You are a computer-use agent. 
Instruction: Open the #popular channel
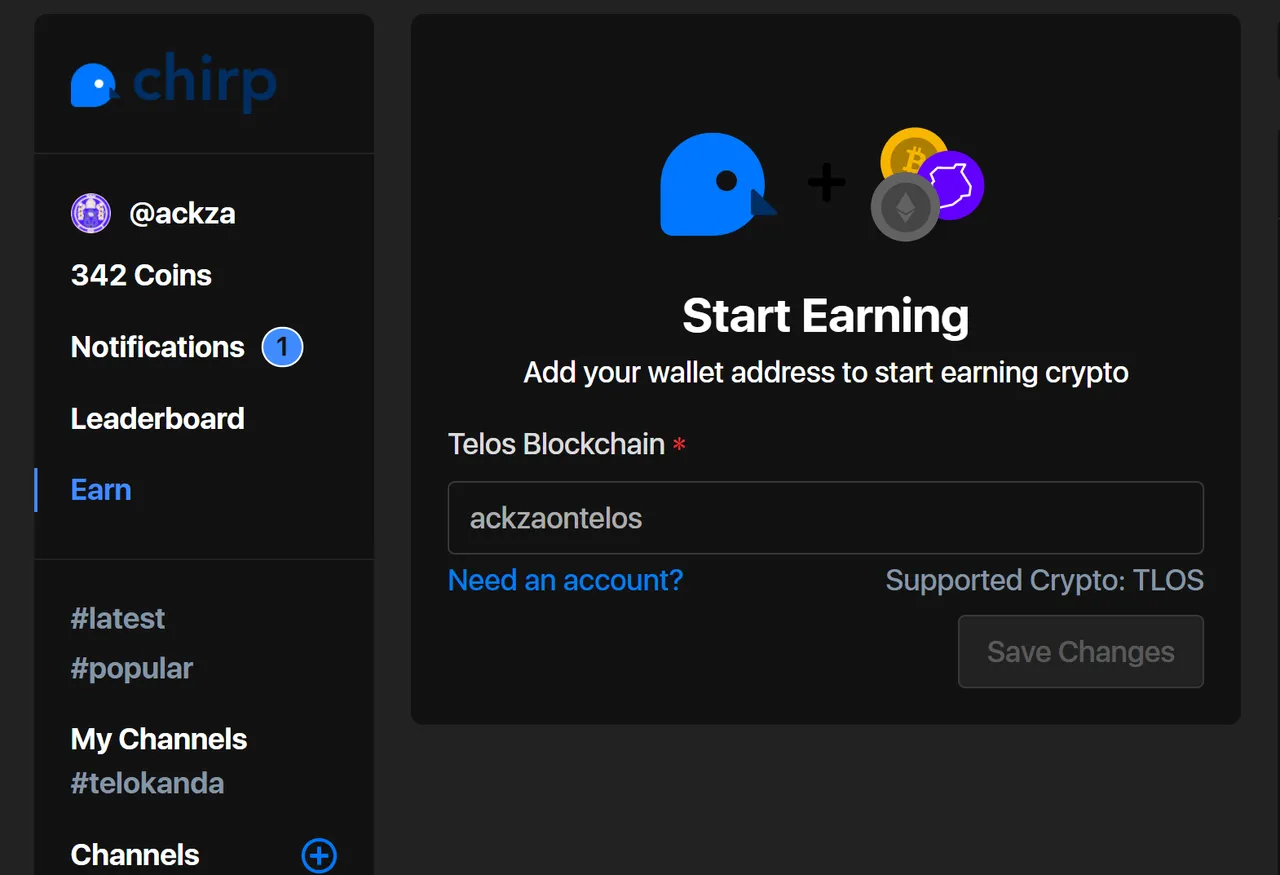click(x=132, y=668)
